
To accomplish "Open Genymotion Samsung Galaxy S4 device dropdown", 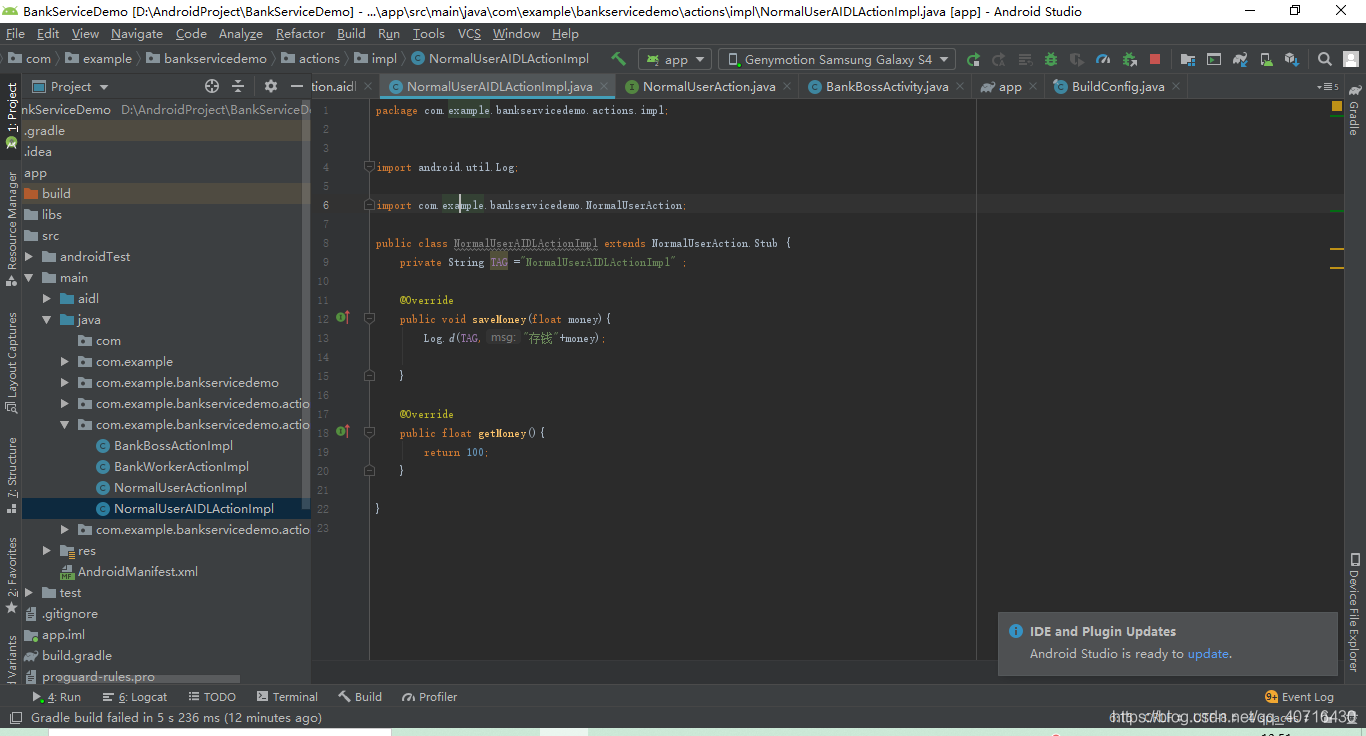I will tap(837, 59).
